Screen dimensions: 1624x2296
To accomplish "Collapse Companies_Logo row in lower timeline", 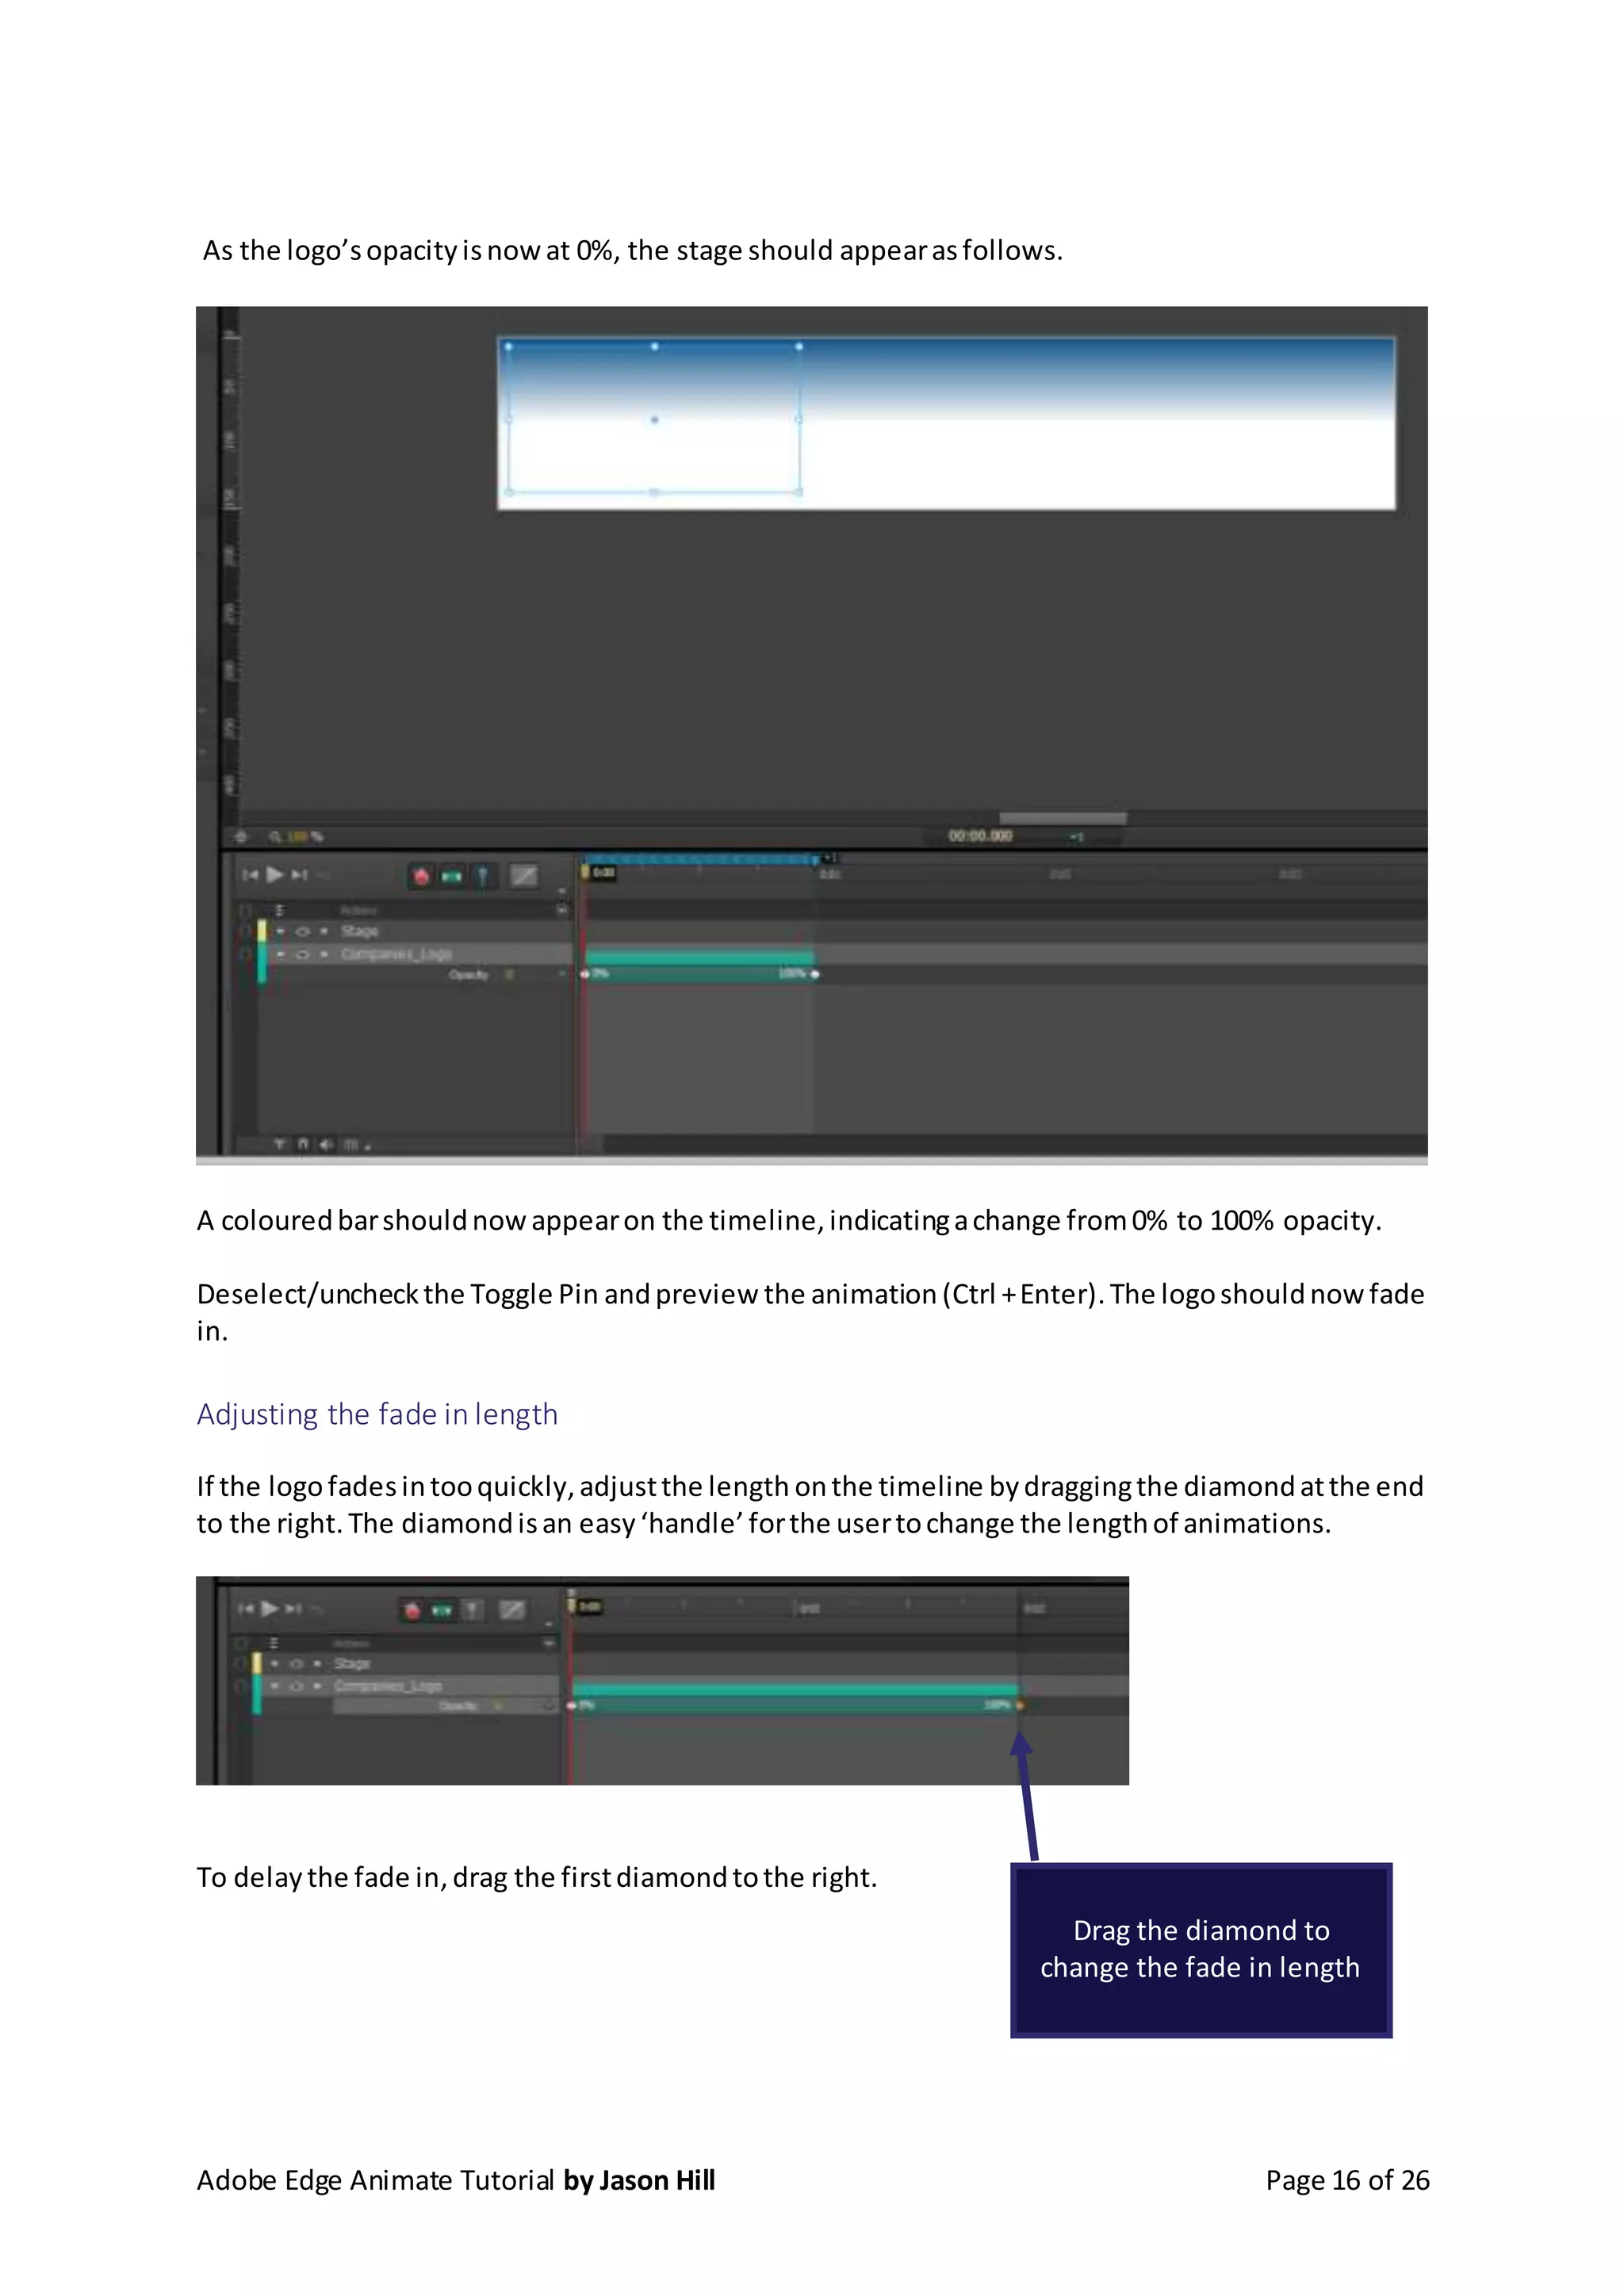I will [275, 1686].
